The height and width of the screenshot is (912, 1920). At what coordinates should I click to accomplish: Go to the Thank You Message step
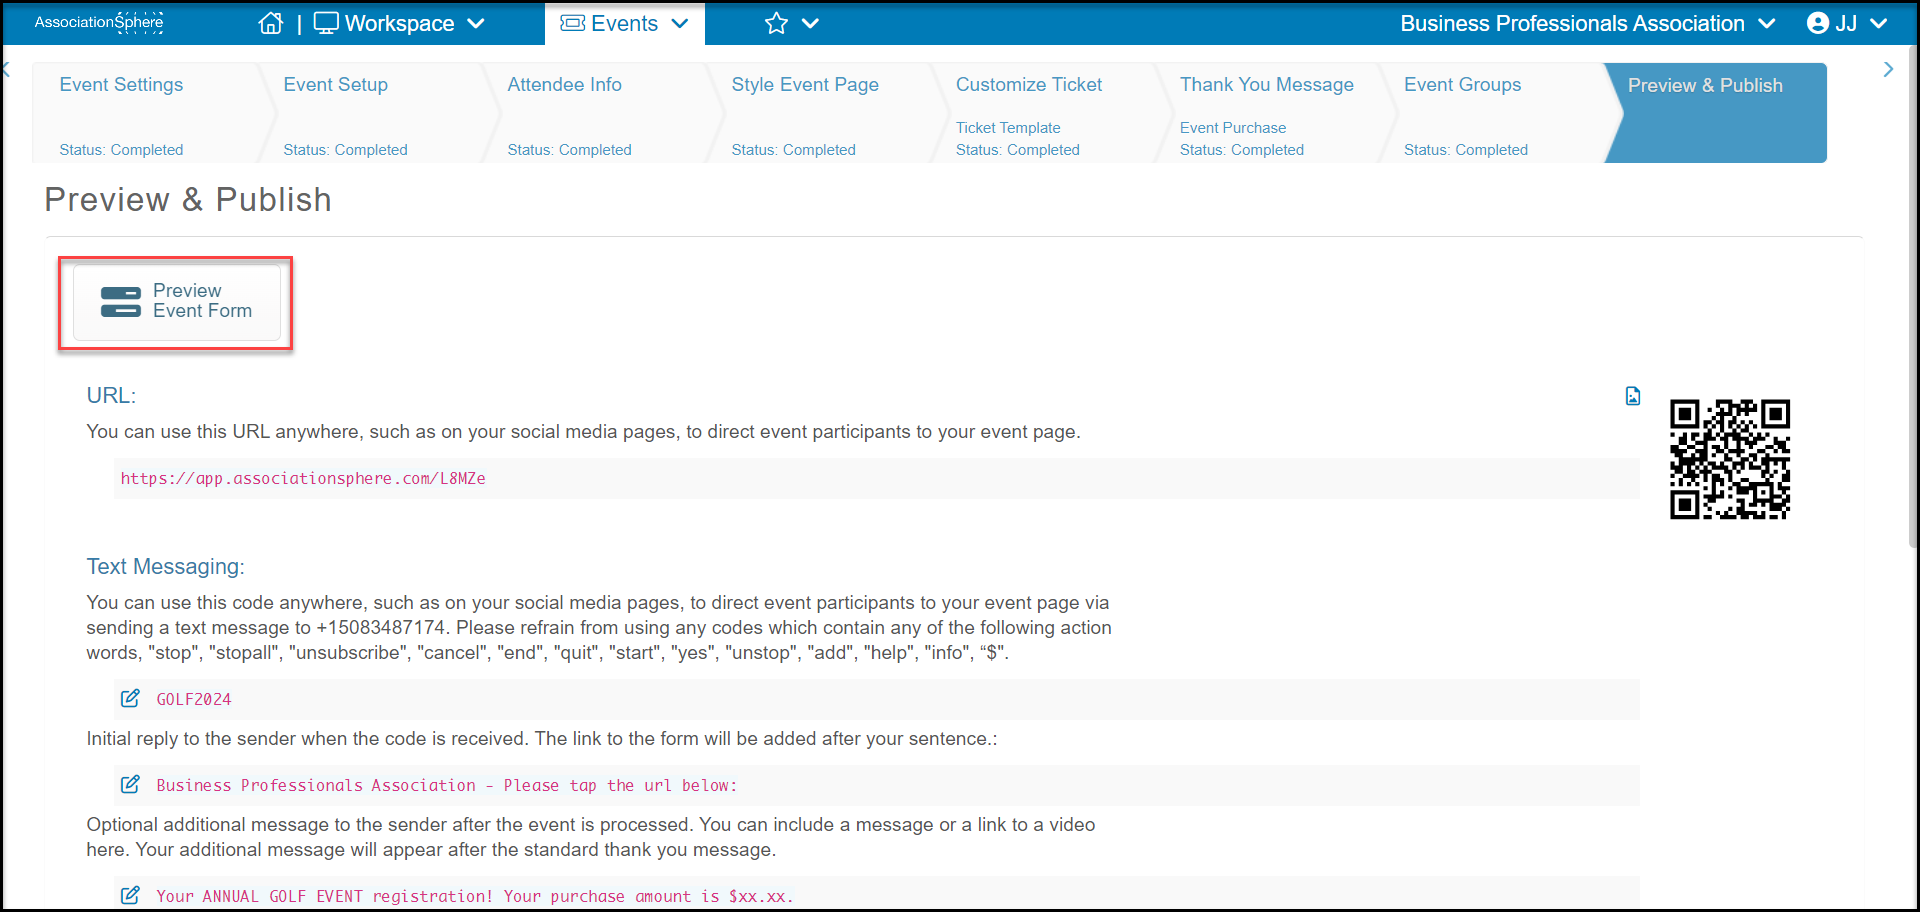[x=1268, y=113]
